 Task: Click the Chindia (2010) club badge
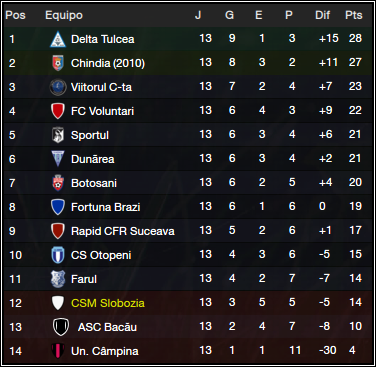(x=58, y=63)
